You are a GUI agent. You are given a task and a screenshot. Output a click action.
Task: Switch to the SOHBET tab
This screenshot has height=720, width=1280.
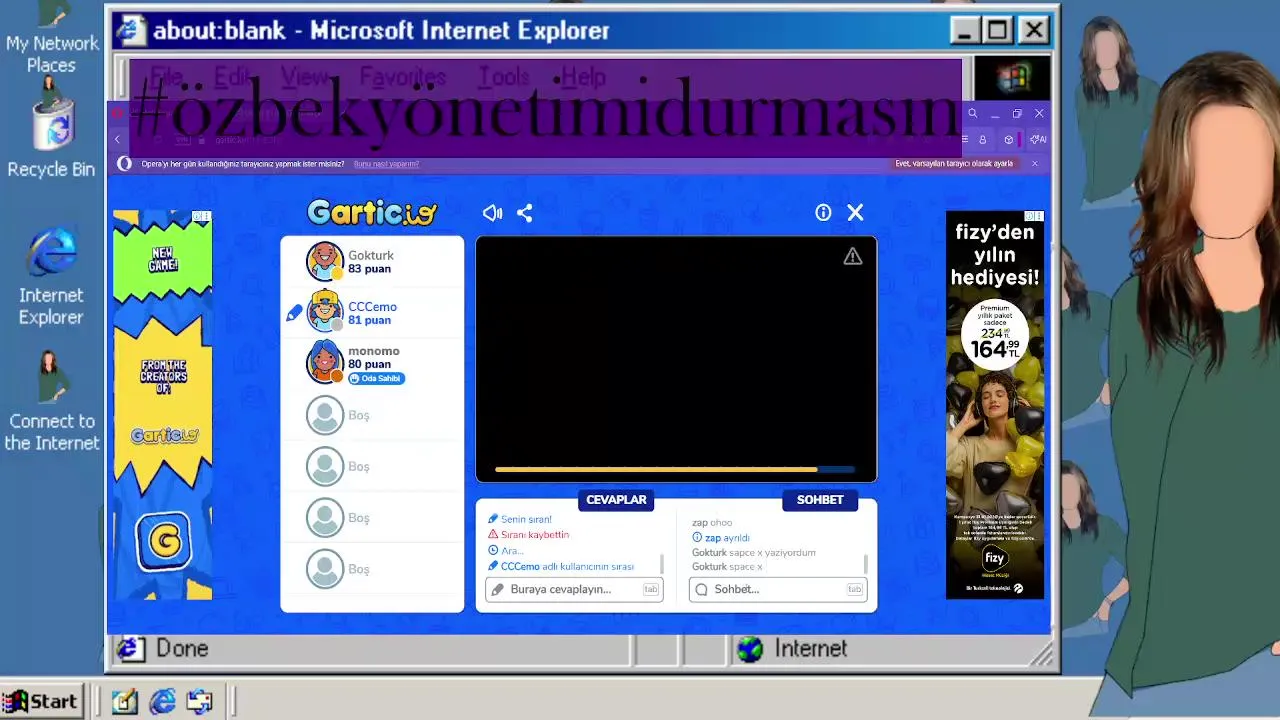pyautogui.click(x=820, y=500)
